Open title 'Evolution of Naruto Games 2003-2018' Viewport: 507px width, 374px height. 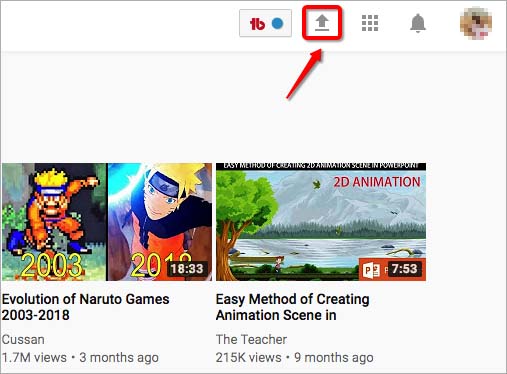click(x=85, y=307)
